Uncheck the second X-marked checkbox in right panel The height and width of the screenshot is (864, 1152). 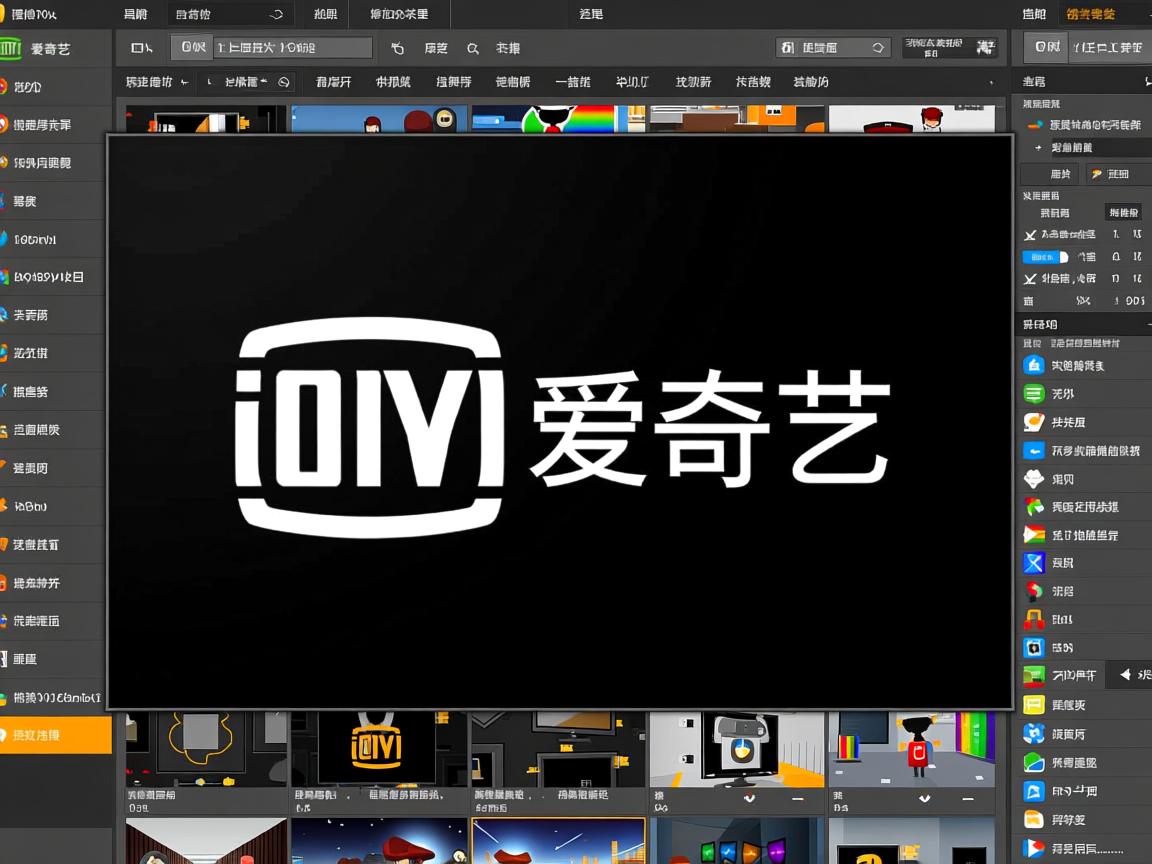click(1030, 279)
